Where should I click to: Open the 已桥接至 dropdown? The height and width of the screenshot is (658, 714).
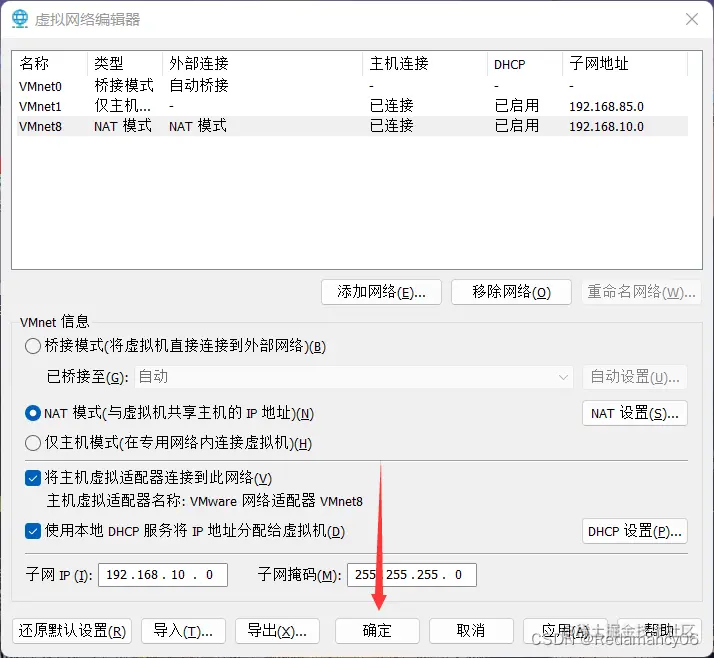[353, 377]
